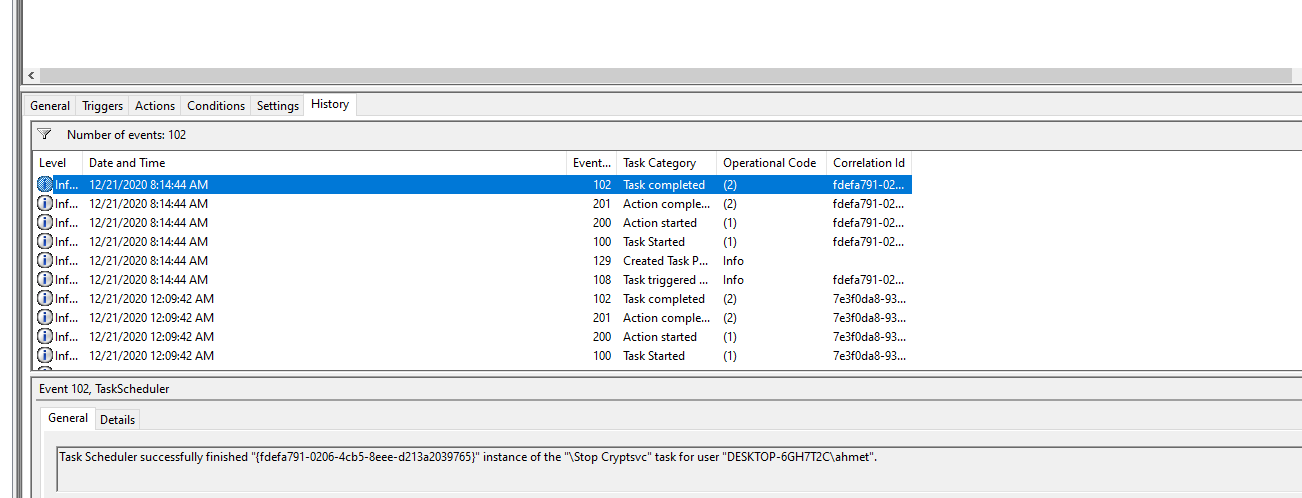The height and width of the screenshot is (498, 1302).
Task: Open the General tab of the task properties
Action: (50, 106)
